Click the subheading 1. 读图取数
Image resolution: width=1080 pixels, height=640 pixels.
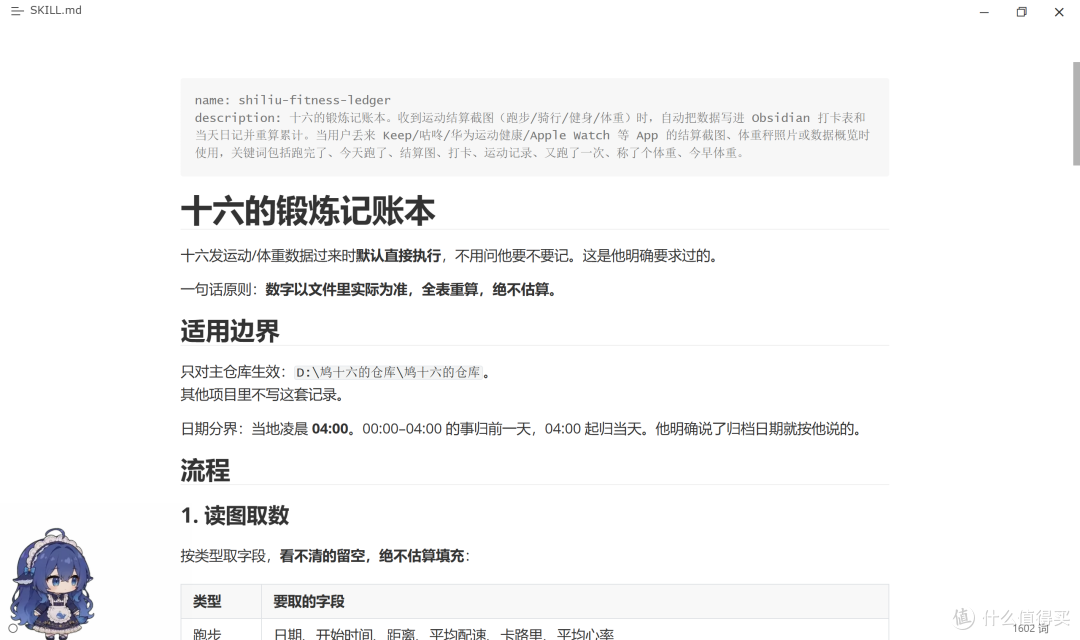[x=235, y=515]
